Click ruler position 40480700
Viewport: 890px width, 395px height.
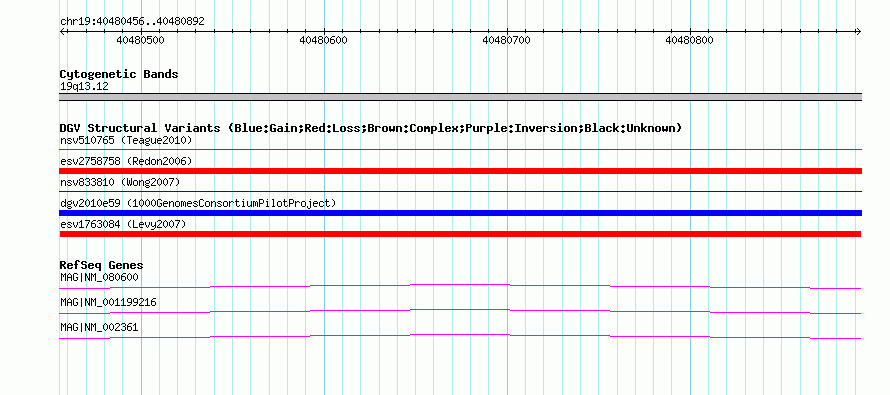point(506,40)
